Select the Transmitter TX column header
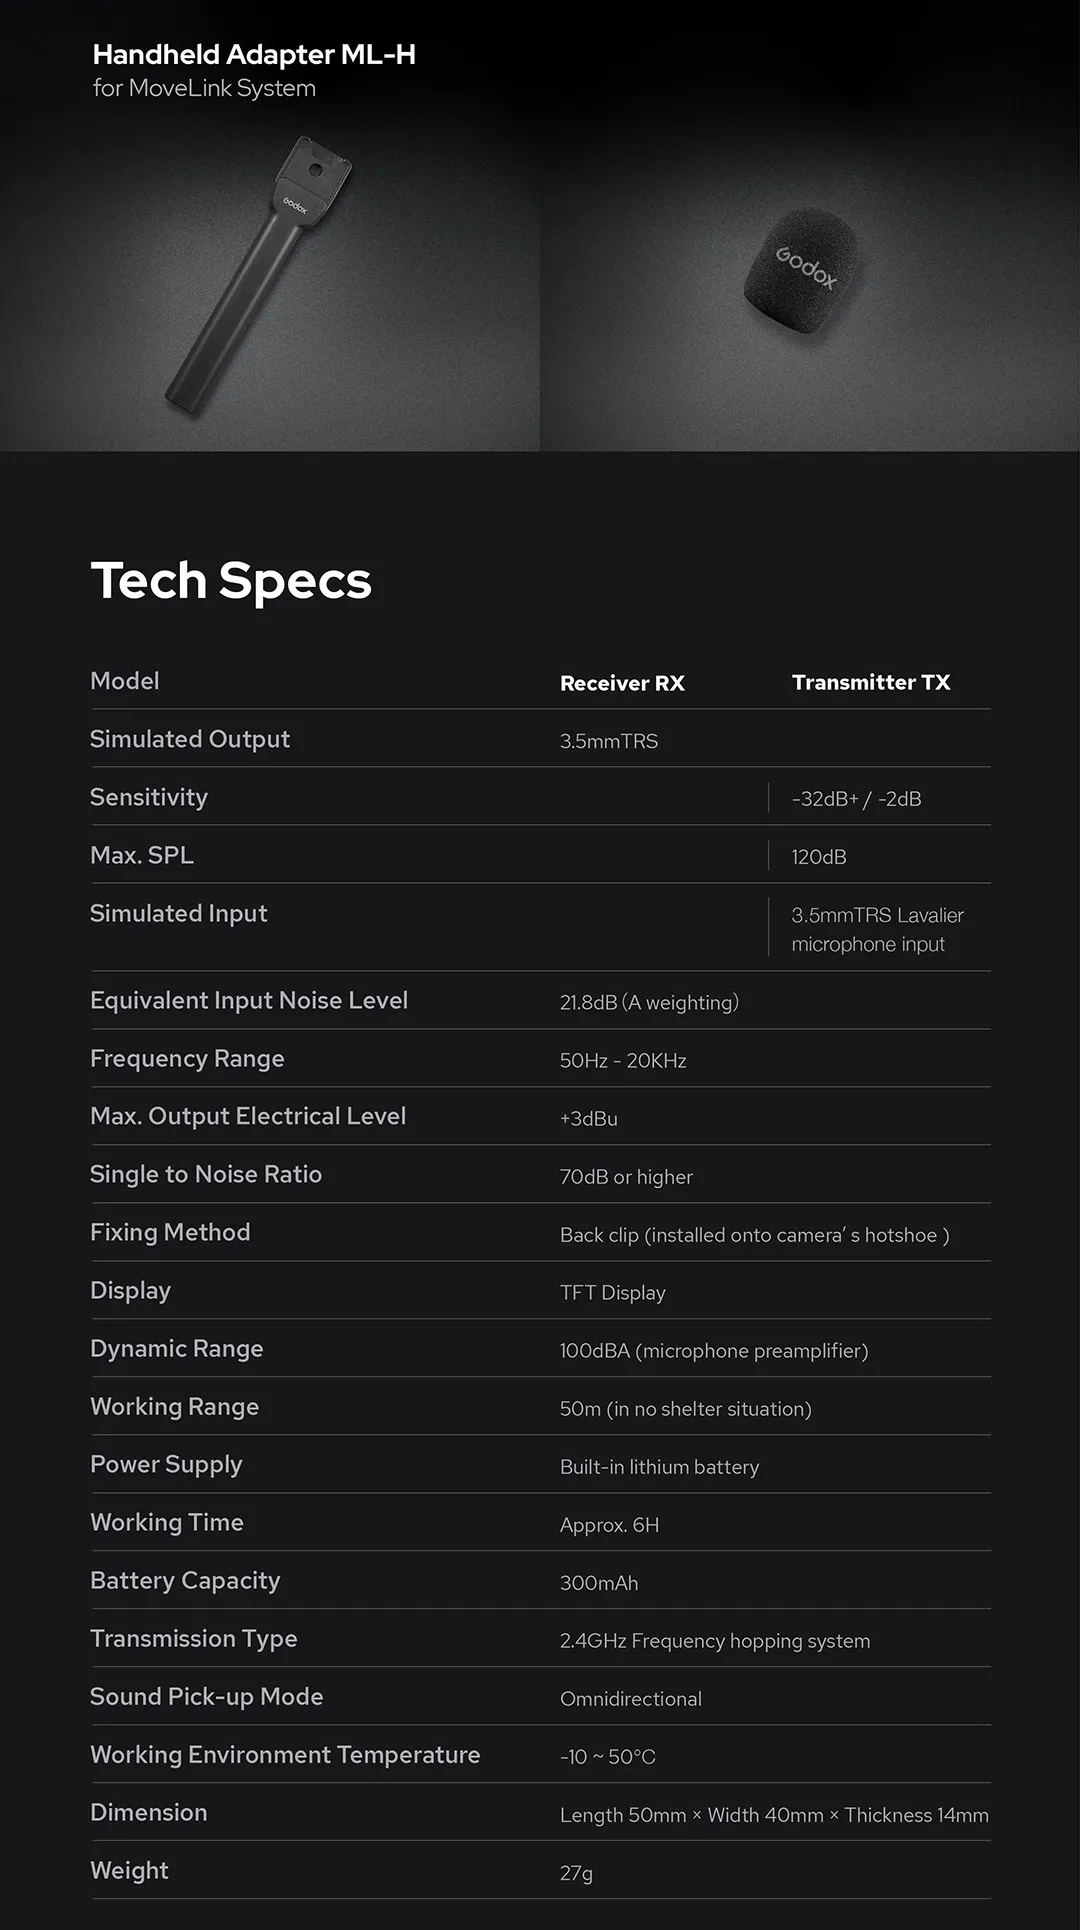The width and height of the screenshot is (1080, 1930). point(871,682)
